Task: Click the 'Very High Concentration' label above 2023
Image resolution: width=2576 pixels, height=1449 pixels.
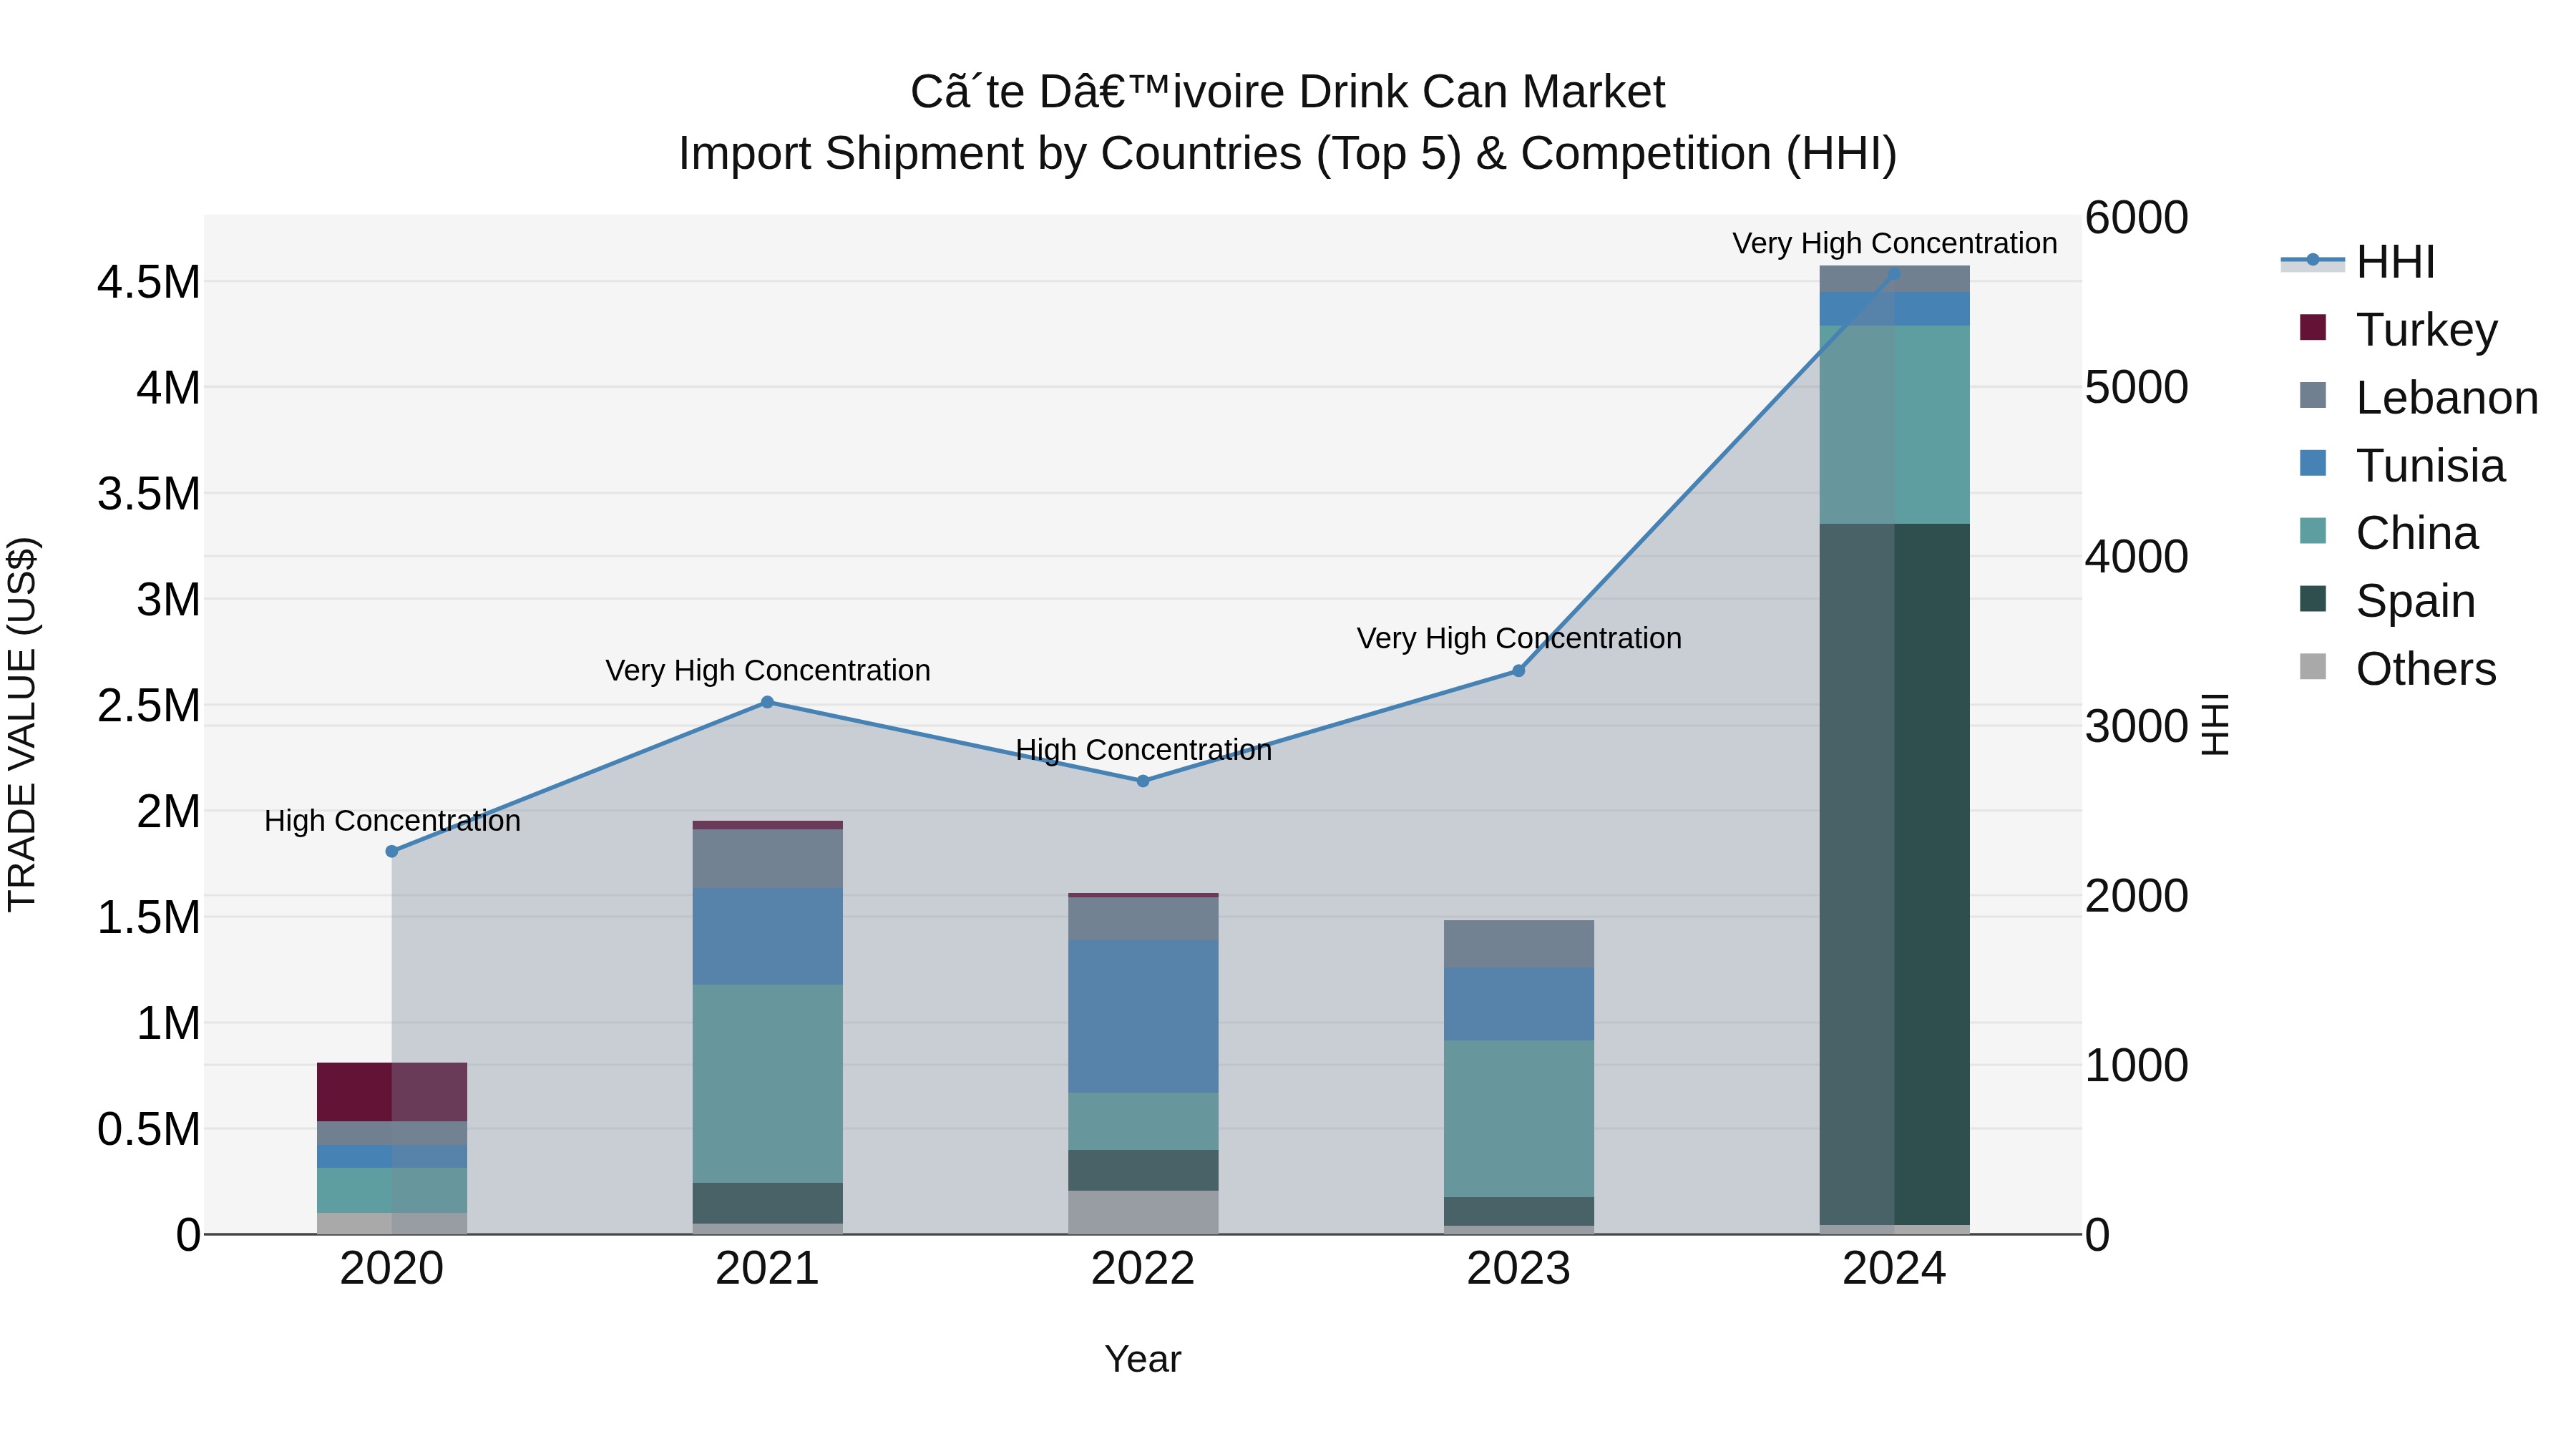Action: coord(1519,639)
